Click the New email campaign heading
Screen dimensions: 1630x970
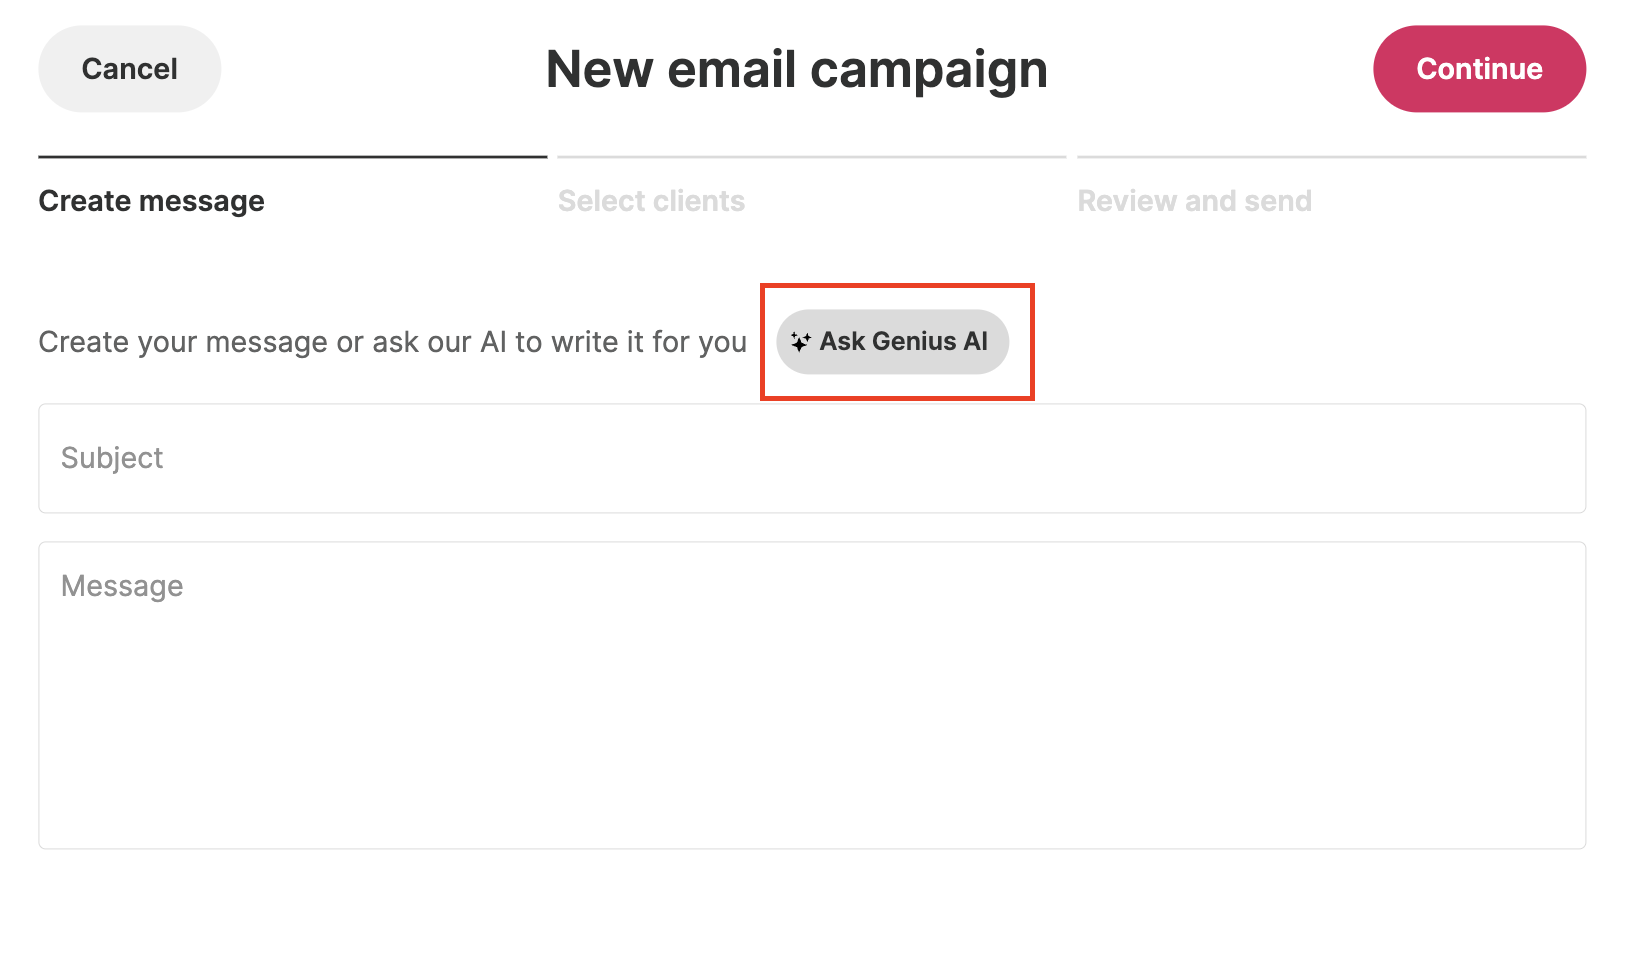click(796, 69)
